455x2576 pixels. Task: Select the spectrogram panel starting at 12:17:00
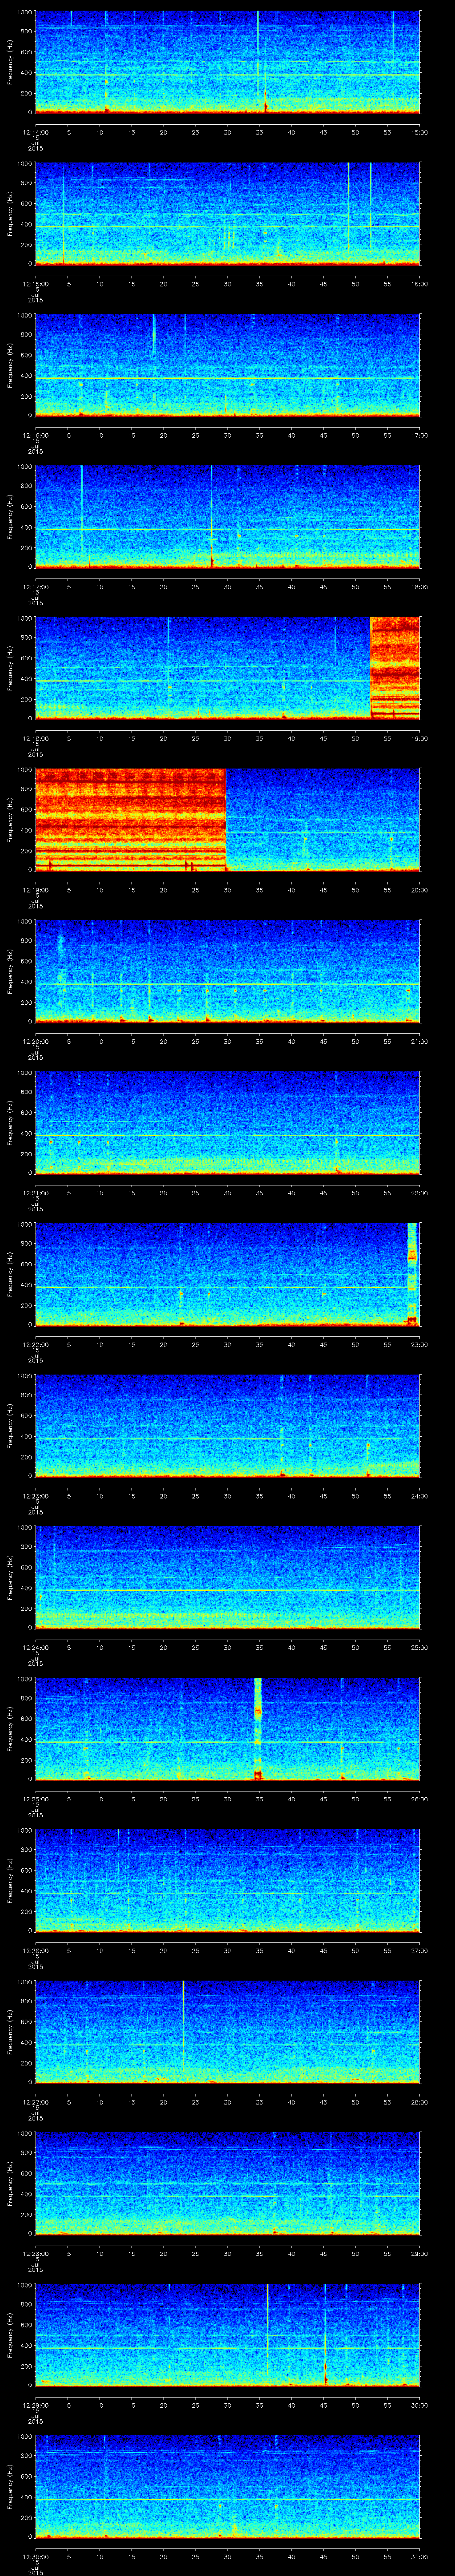[x=227, y=517]
